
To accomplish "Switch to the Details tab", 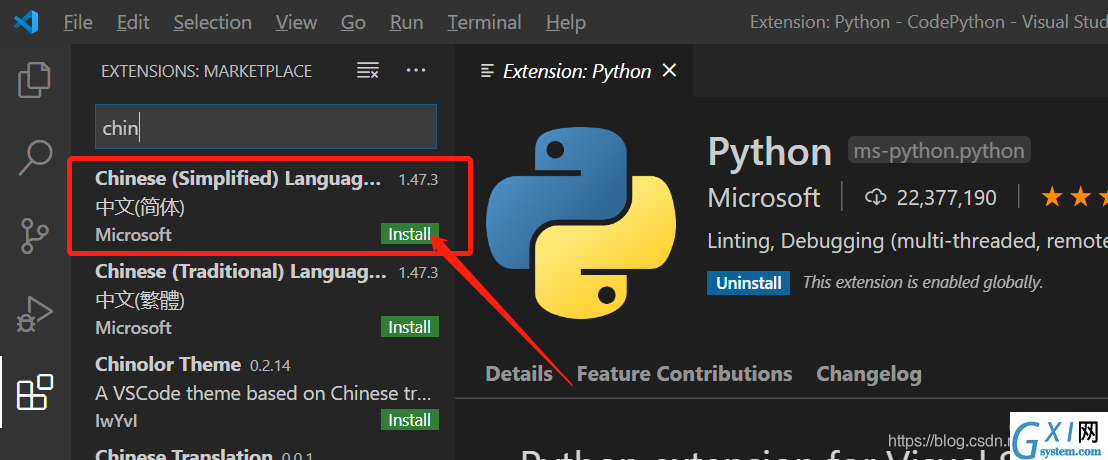I will [x=519, y=374].
